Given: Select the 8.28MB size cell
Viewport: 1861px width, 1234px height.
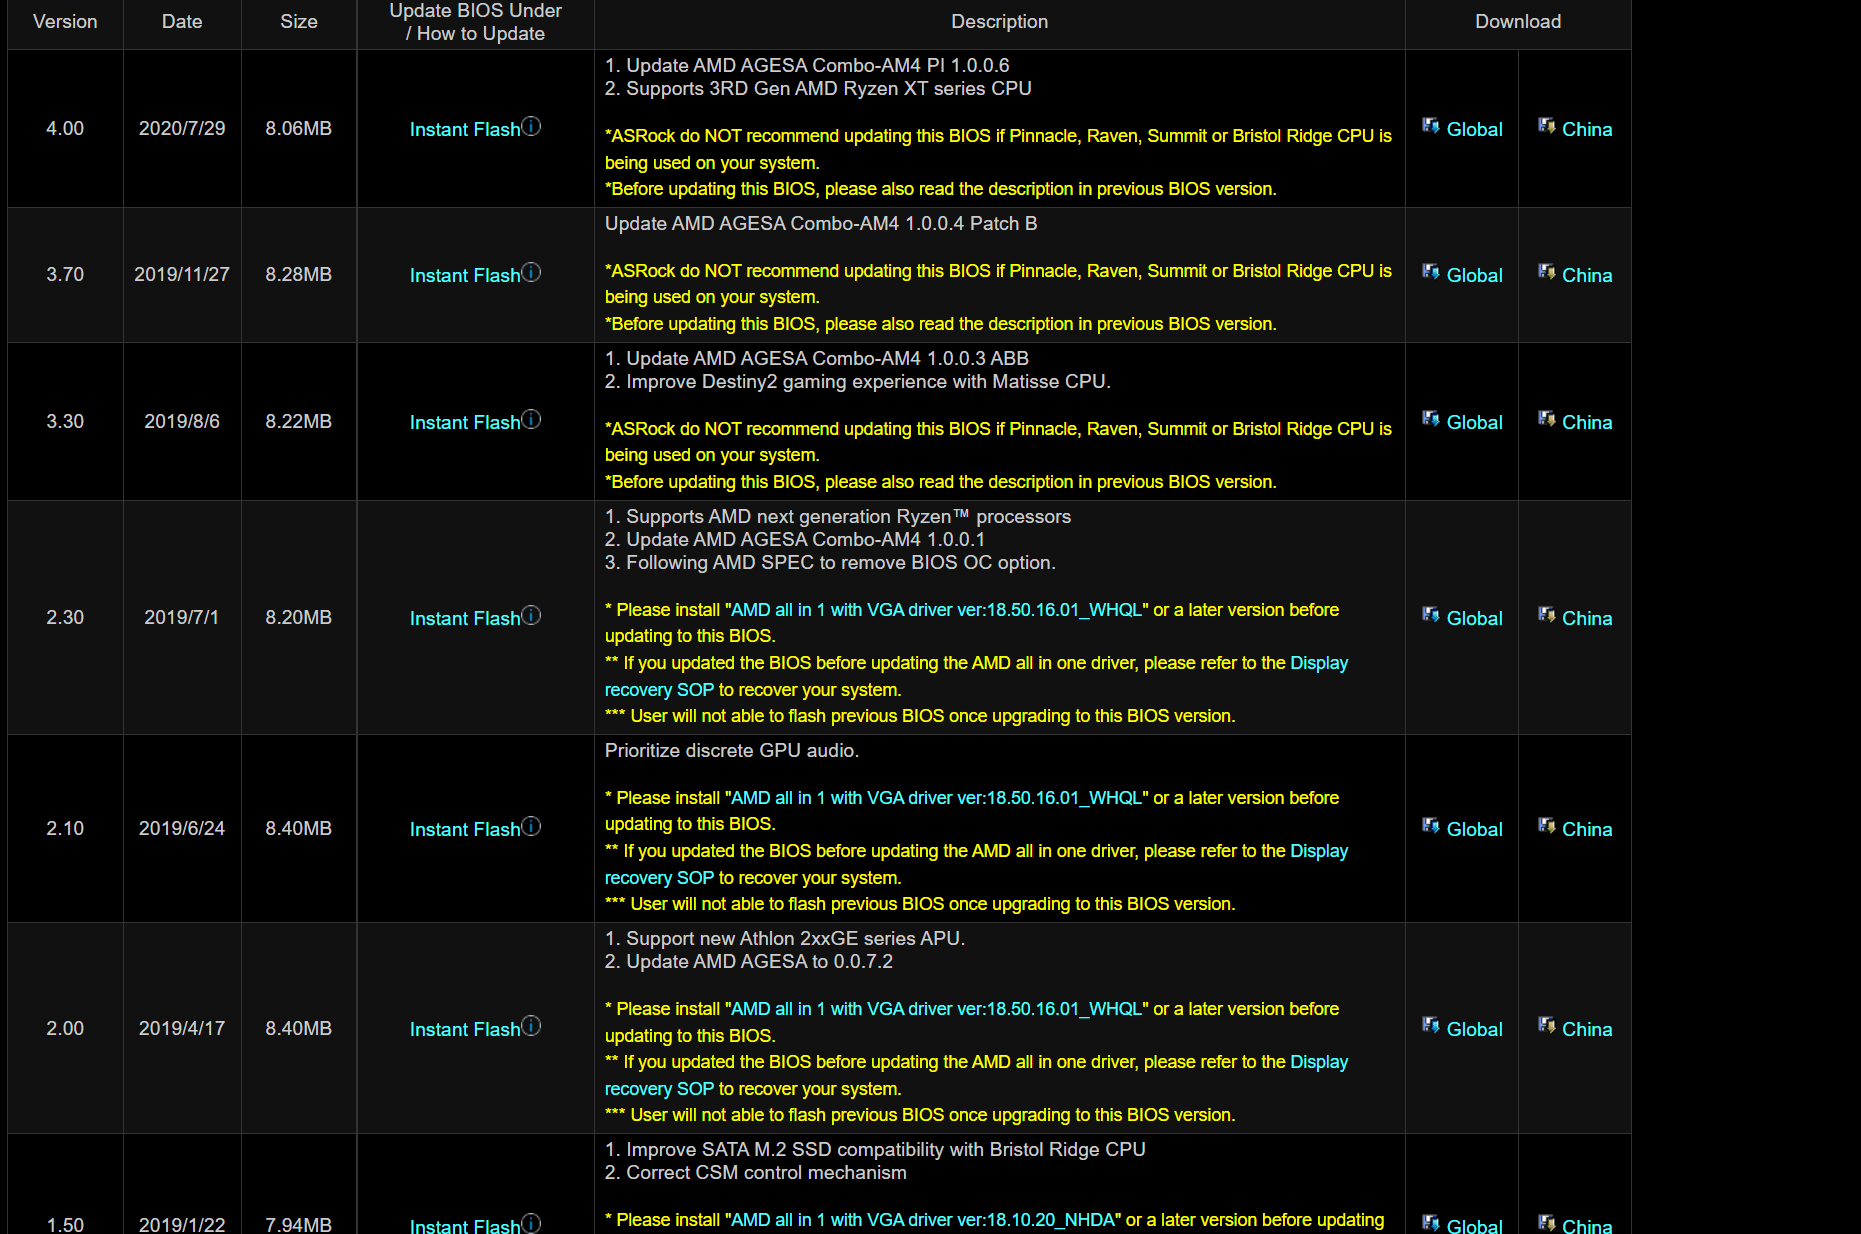Looking at the screenshot, I should click(299, 274).
